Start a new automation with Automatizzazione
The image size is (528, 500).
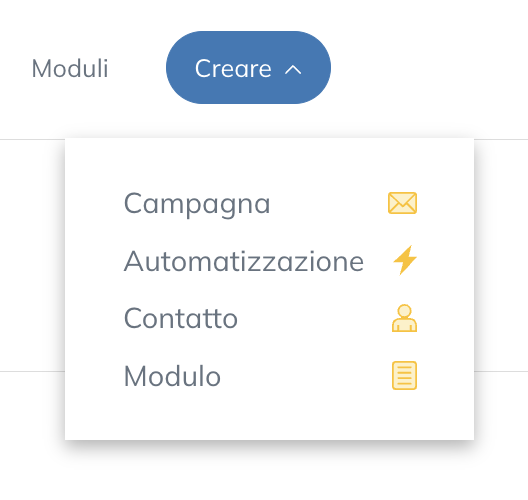(244, 261)
